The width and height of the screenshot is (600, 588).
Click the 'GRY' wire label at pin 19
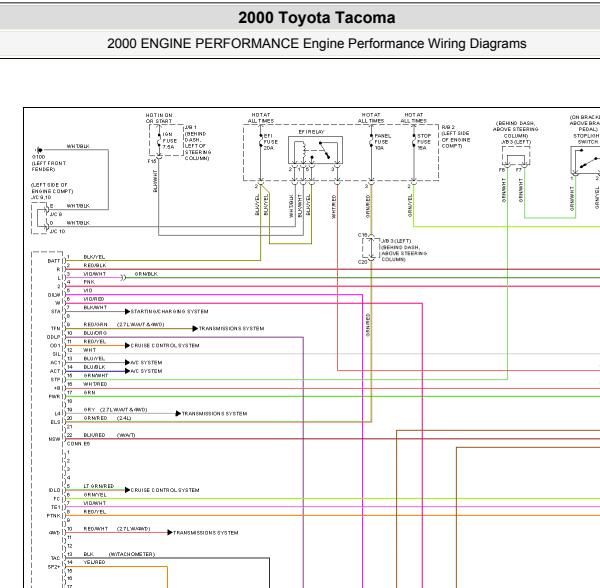90,410
